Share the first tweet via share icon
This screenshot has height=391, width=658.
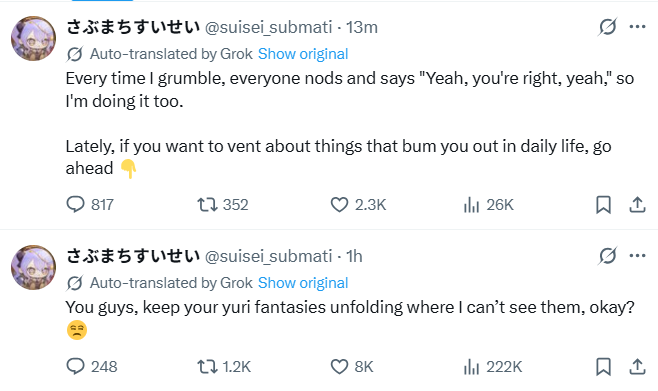pyautogui.click(x=637, y=205)
